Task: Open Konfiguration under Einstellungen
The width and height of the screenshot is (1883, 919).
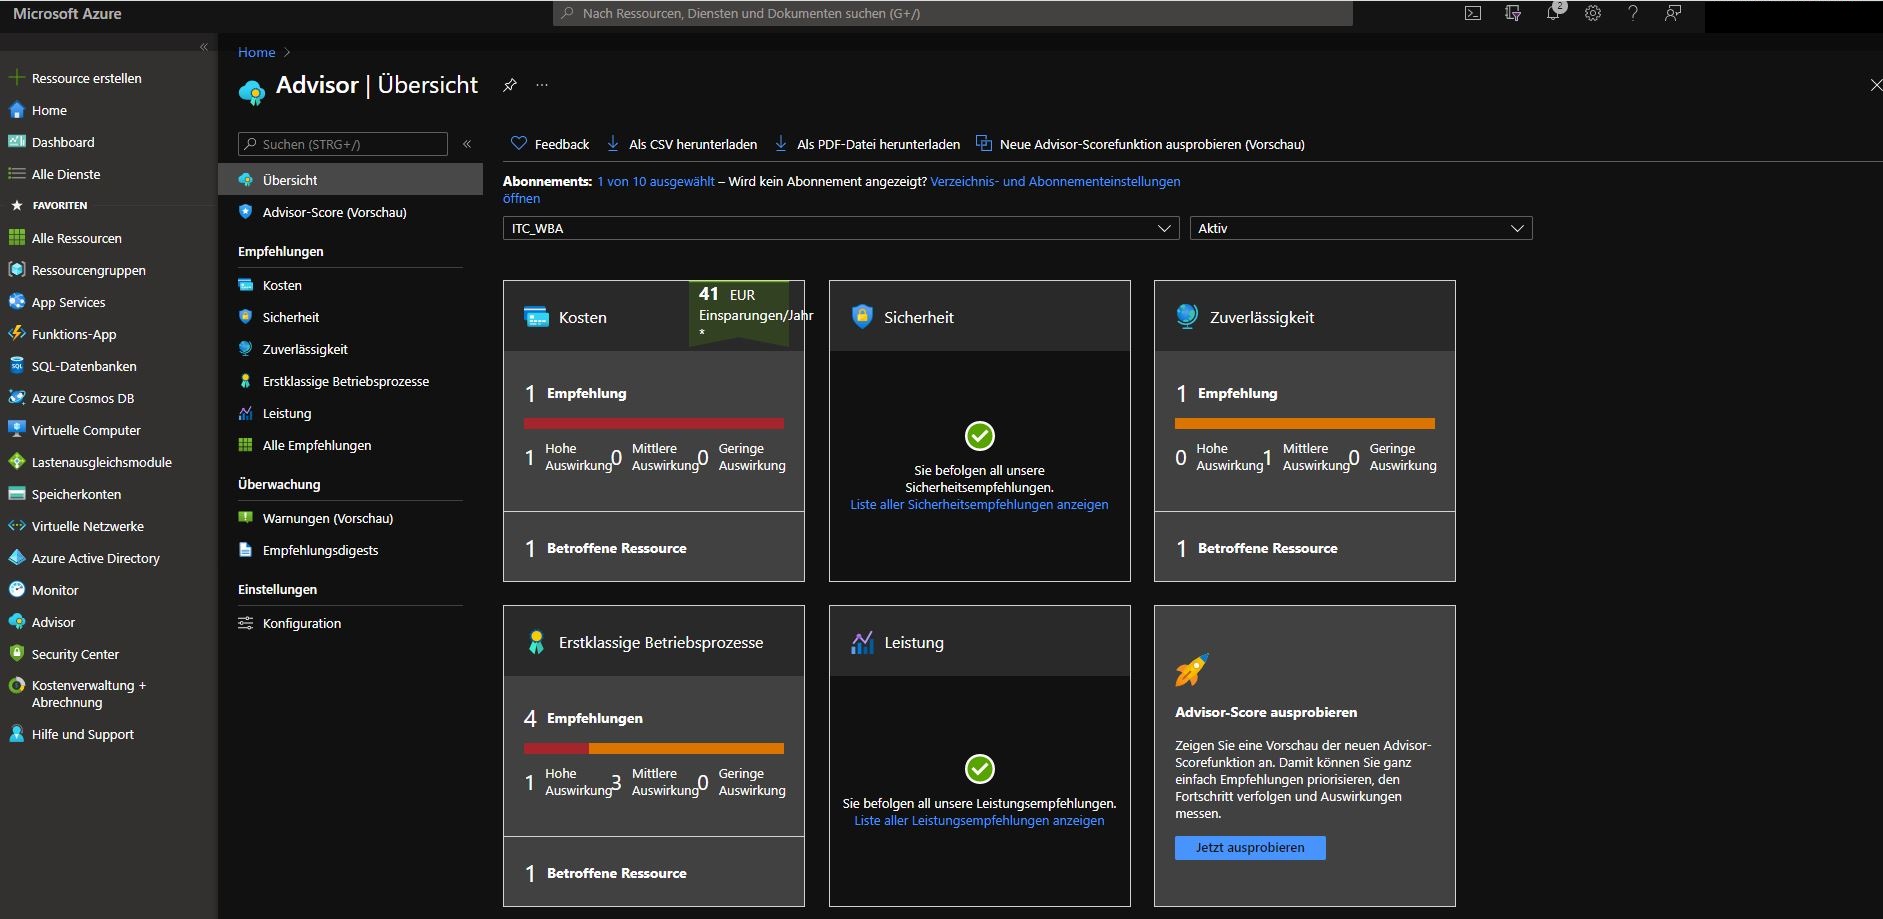Action: pyautogui.click(x=301, y=623)
